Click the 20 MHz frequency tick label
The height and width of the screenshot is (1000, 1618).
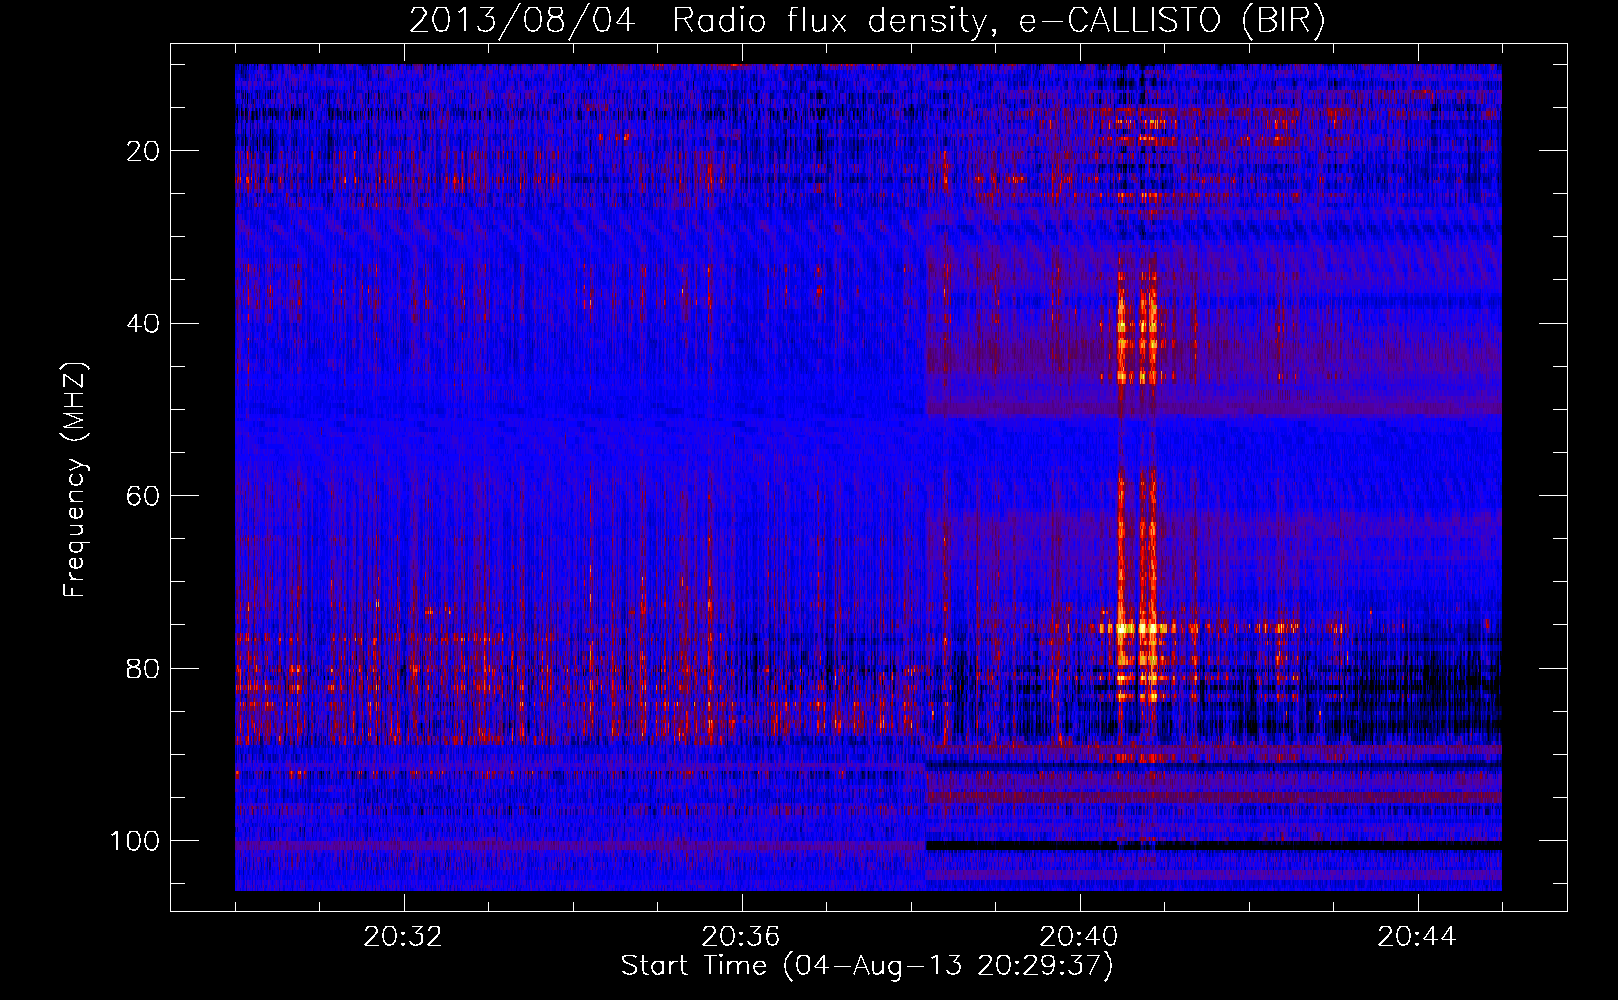[x=144, y=151]
